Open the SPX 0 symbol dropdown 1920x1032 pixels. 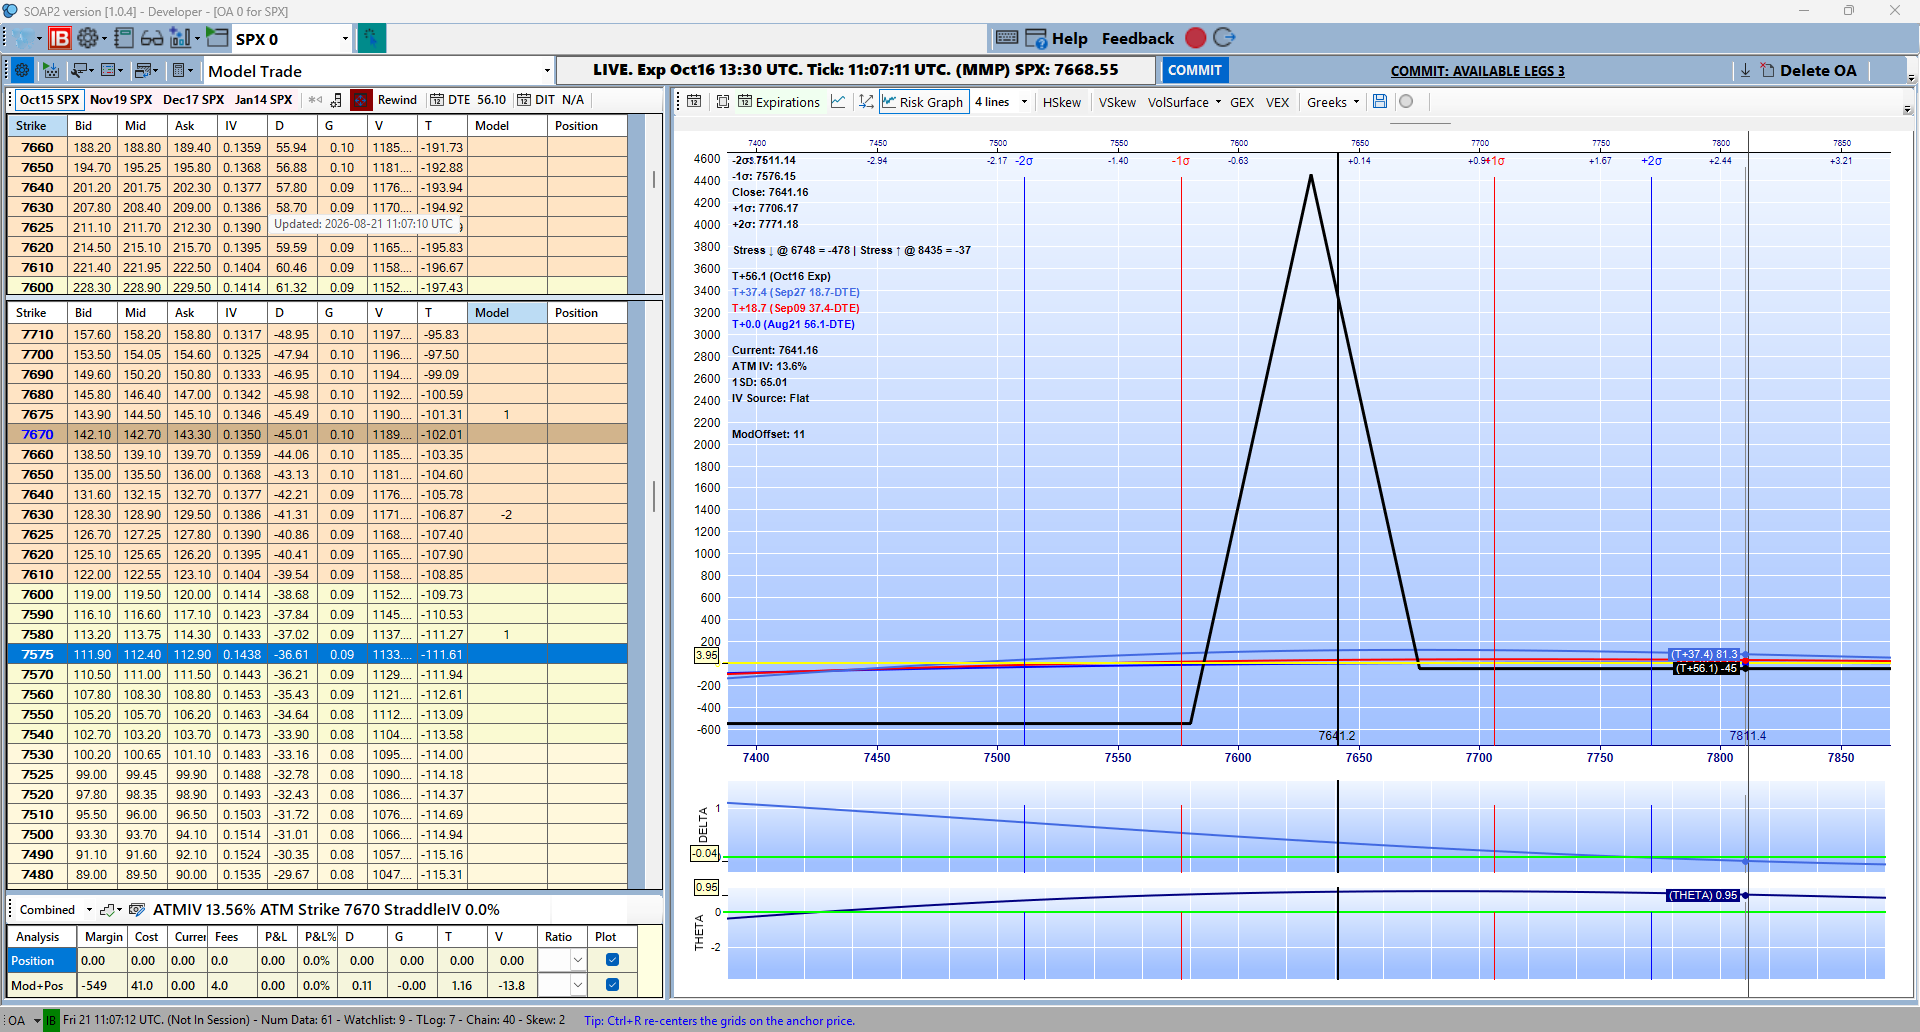[x=345, y=39]
